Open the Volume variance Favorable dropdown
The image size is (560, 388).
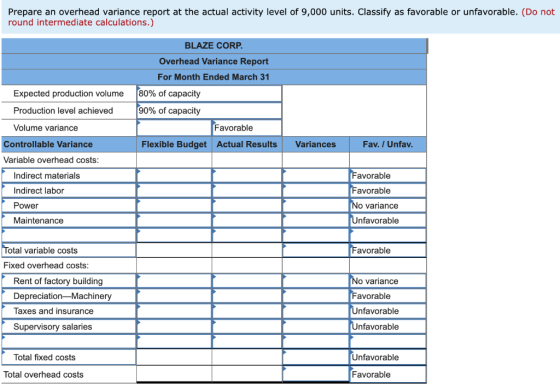pyautogui.click(x=247, y=128)
